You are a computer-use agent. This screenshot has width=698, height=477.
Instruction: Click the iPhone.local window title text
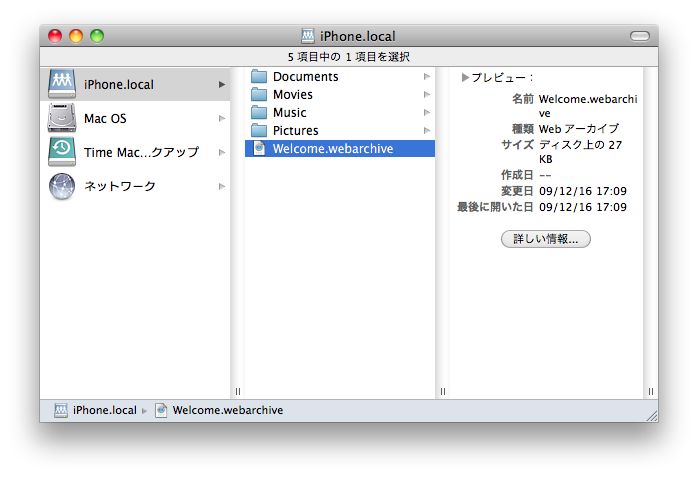(357, 36)
